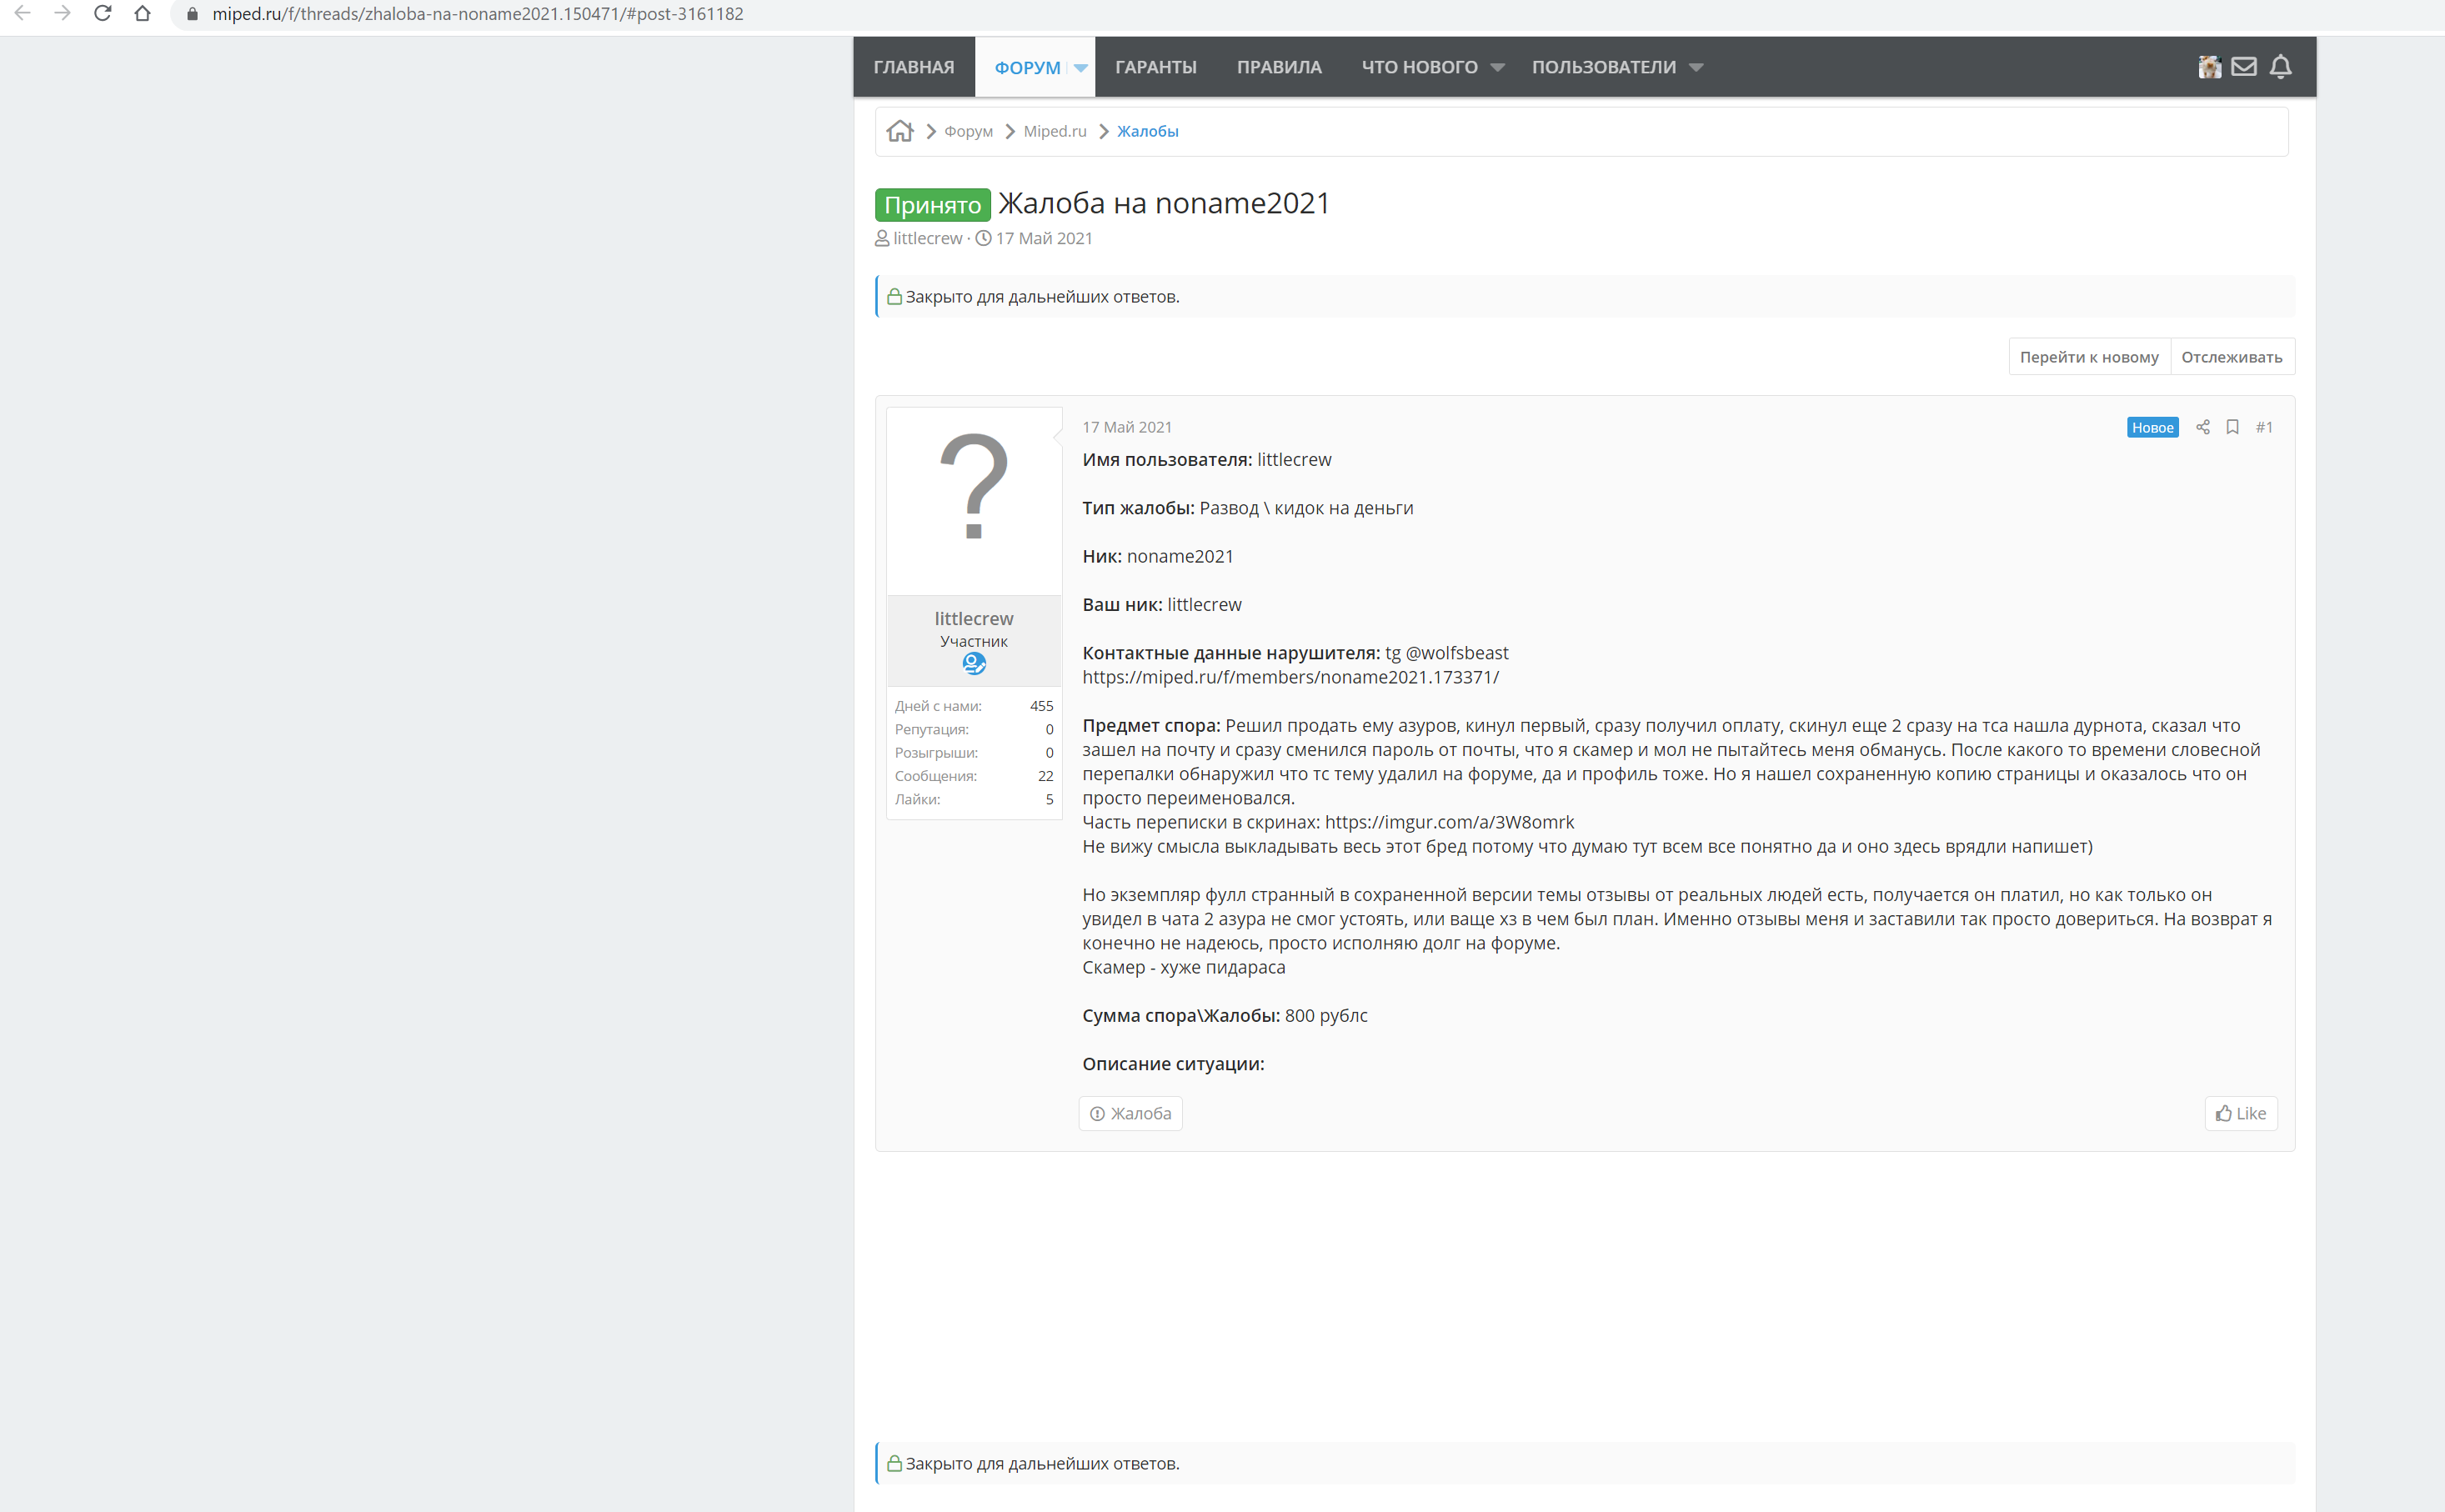This screenshot has height=1512, width=2445.
Task: Click the share icon on post #1
Action: pyautogui.click(x=2202, y=427)
